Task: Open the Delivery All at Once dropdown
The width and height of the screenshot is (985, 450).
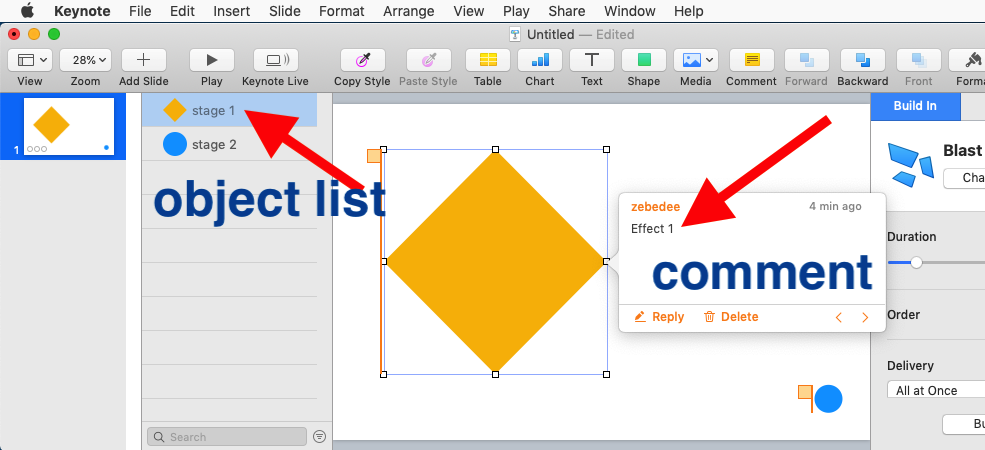Action: tap(936, 390)
